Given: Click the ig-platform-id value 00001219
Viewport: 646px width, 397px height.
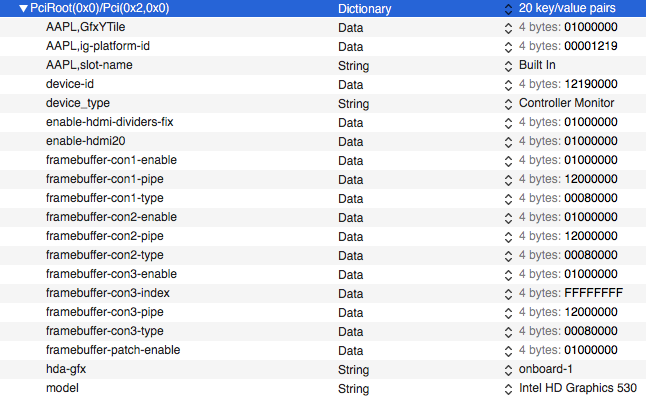Looking at the screenshot, I should pyautogui.click(x=591, y=46).
